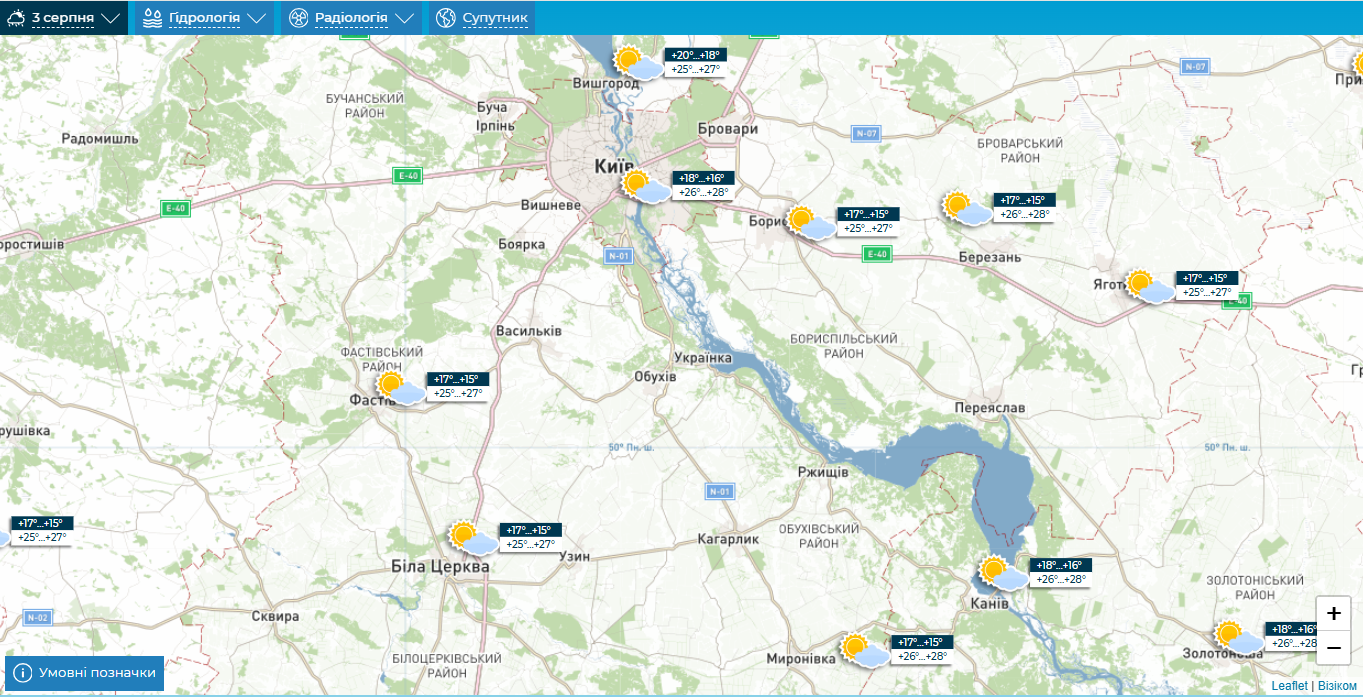Open the Візіком attribution link
The height and width of the screenshot is (697, 1363).
(x=1337, y=686)
